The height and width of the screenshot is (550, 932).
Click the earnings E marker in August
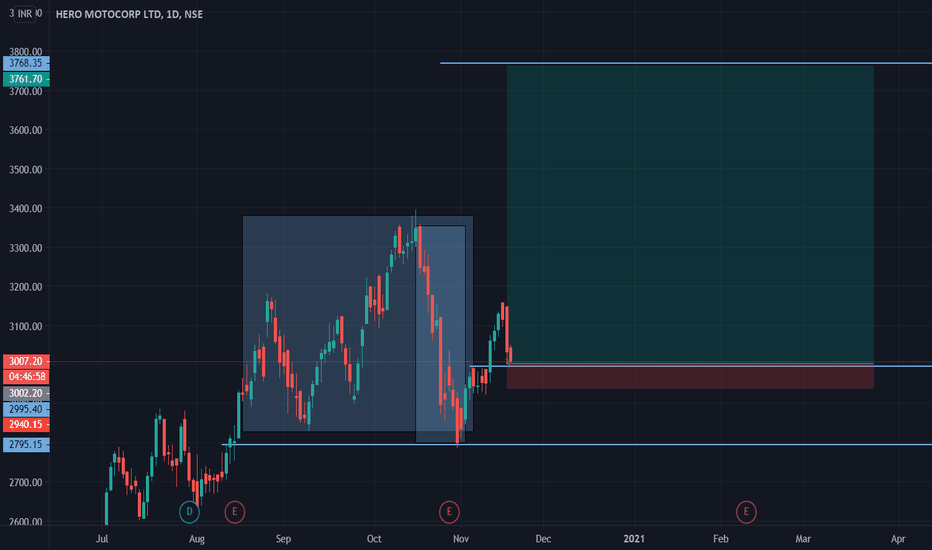tap(235, 511)
